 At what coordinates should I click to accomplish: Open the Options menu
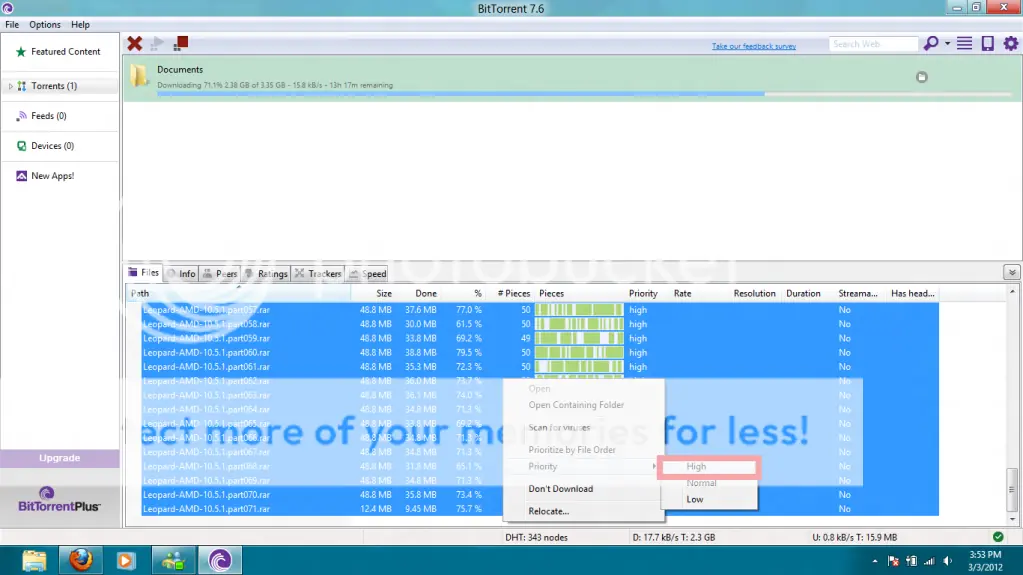[44, 25]
